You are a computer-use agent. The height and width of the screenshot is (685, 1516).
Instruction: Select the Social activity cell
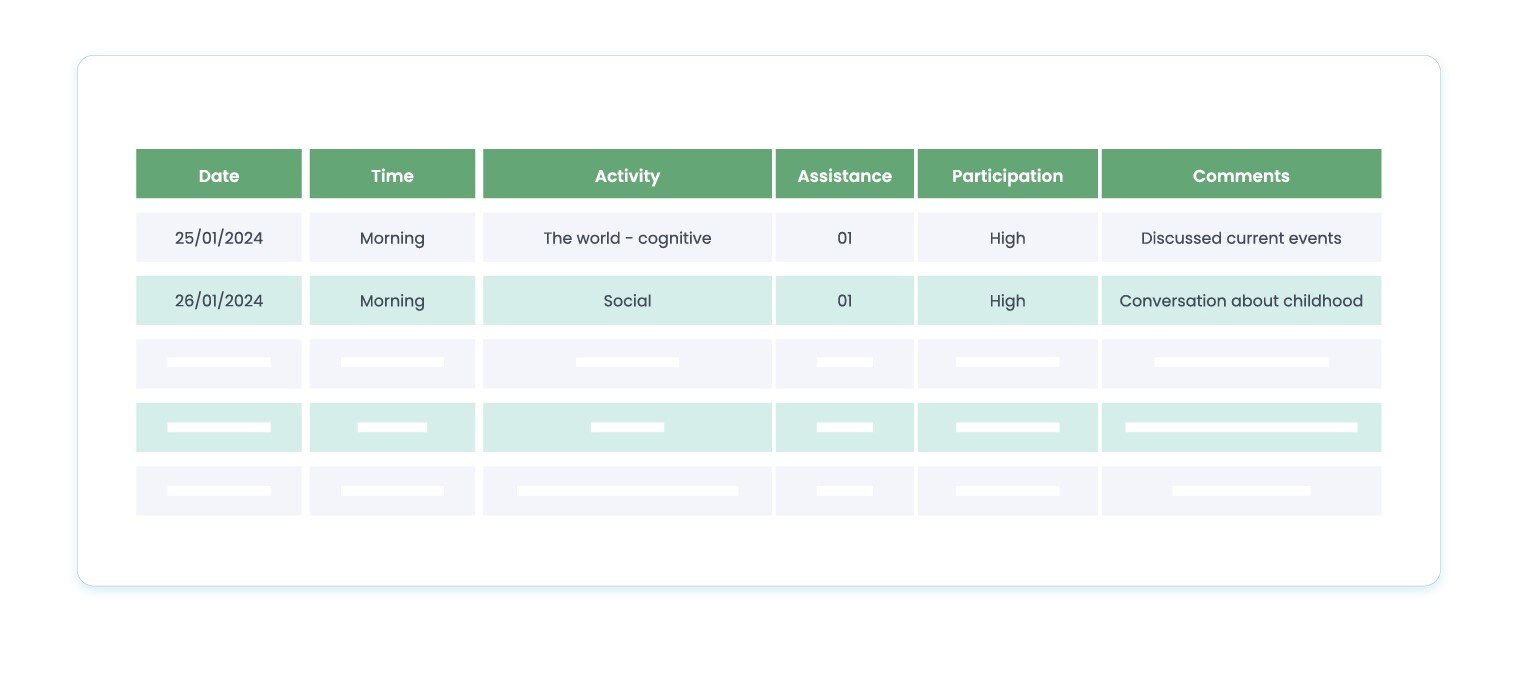(627, 301)
